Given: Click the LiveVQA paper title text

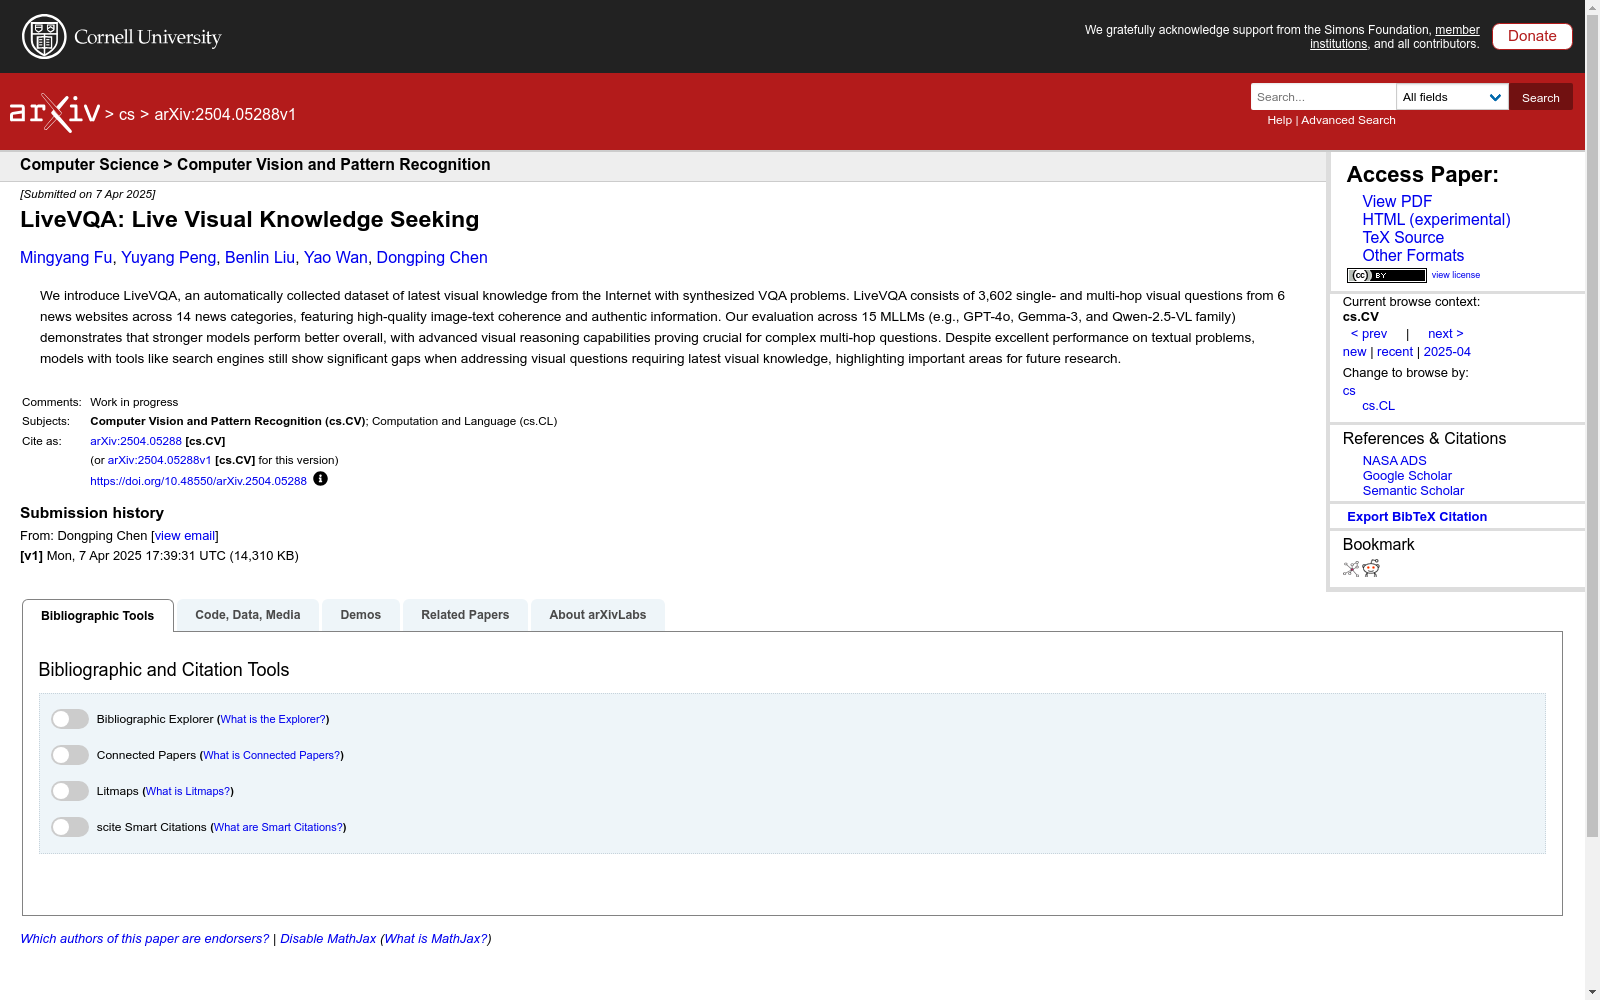Looking at the screenshot, I should coord(250,219).
